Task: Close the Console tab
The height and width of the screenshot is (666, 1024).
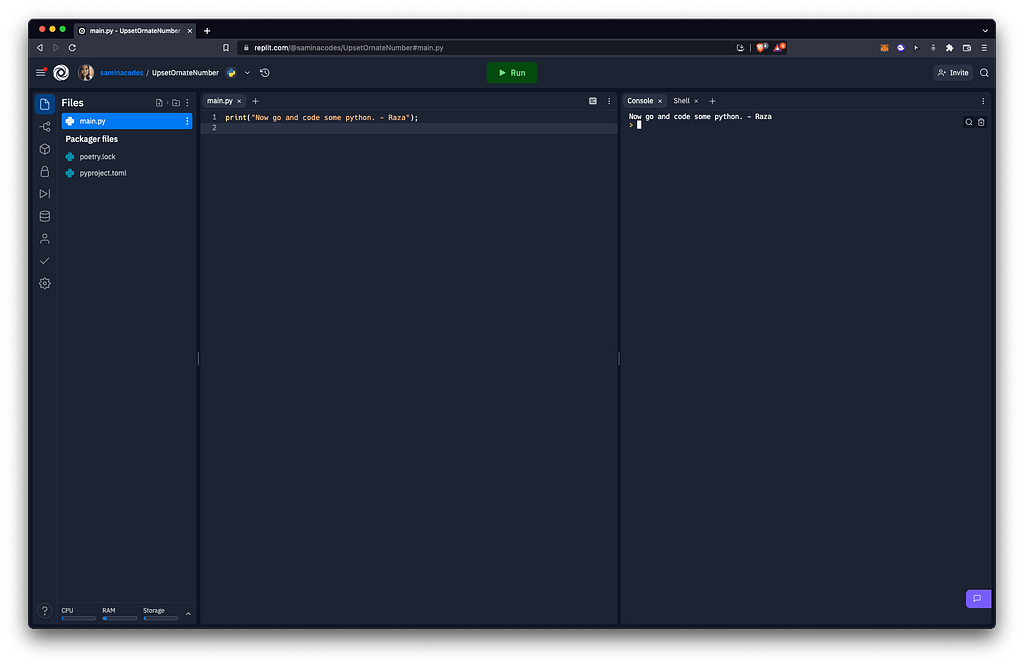Action: [660, 101]
